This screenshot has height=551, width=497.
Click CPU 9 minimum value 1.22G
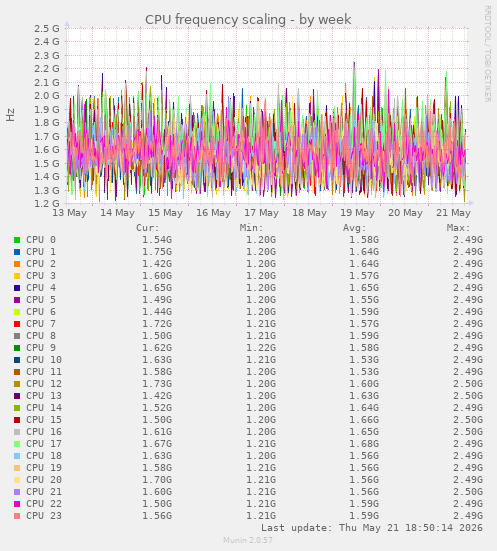261,348
